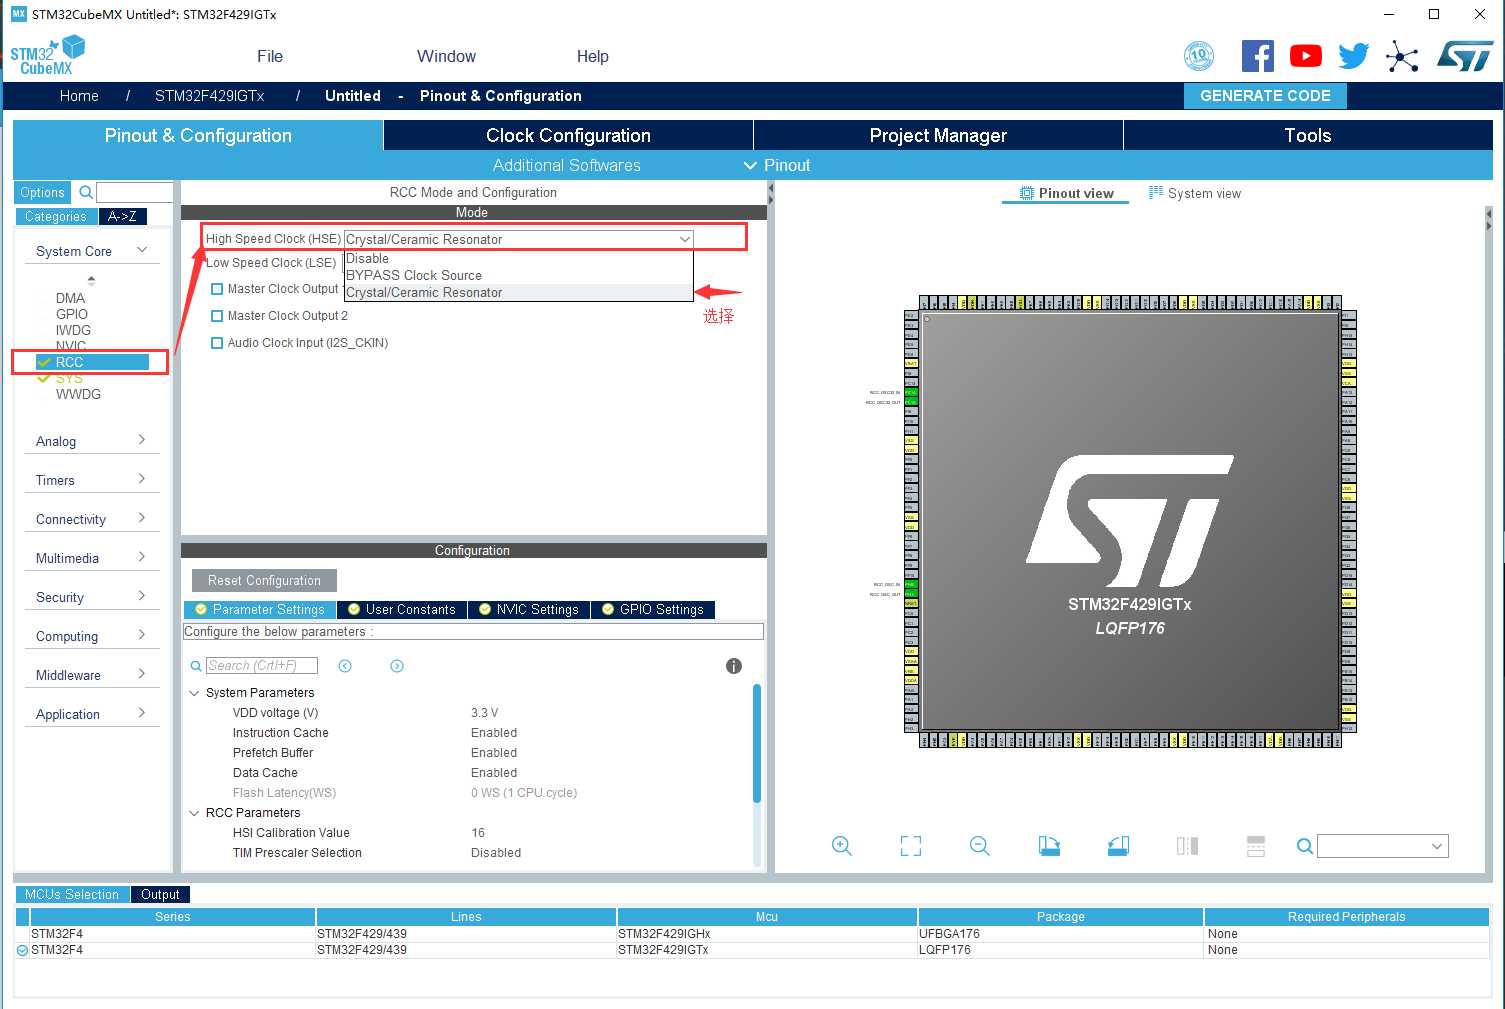Image resolution: width=1505 pixels, height=1009 pixels.
Task: Switch to Tools tab
Action: [x=1308, y=135]
